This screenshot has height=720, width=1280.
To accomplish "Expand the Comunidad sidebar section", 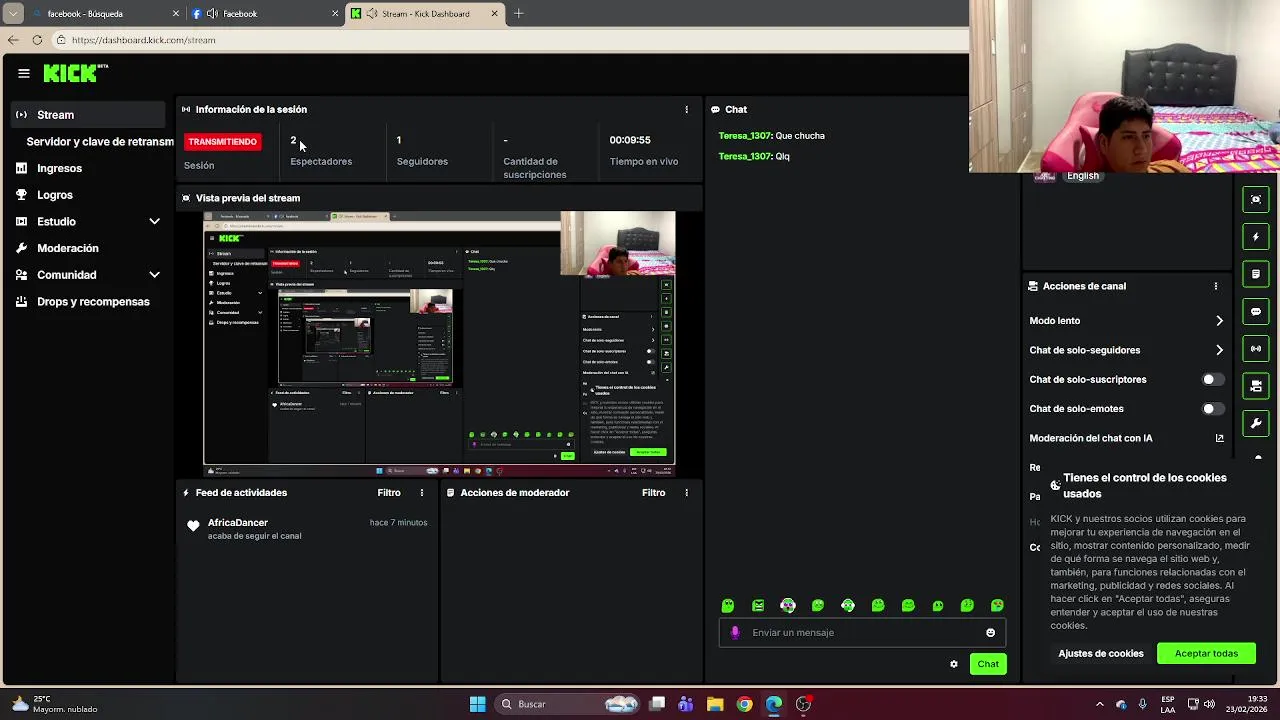I will tap(90, 275).
